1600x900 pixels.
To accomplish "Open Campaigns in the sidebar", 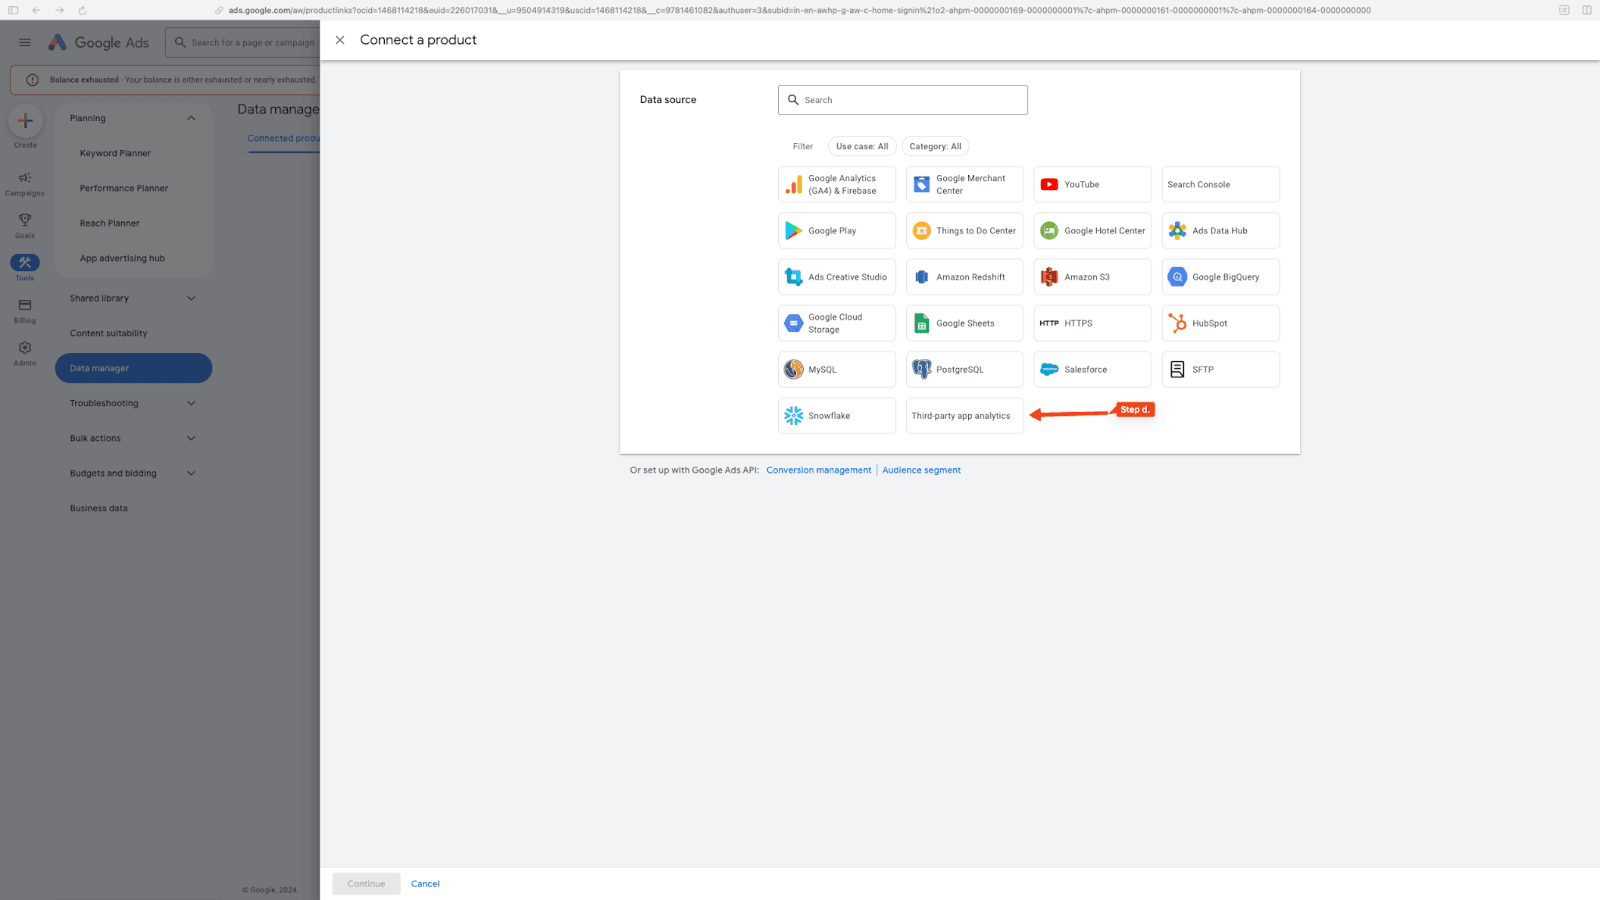I will [25, 184].
